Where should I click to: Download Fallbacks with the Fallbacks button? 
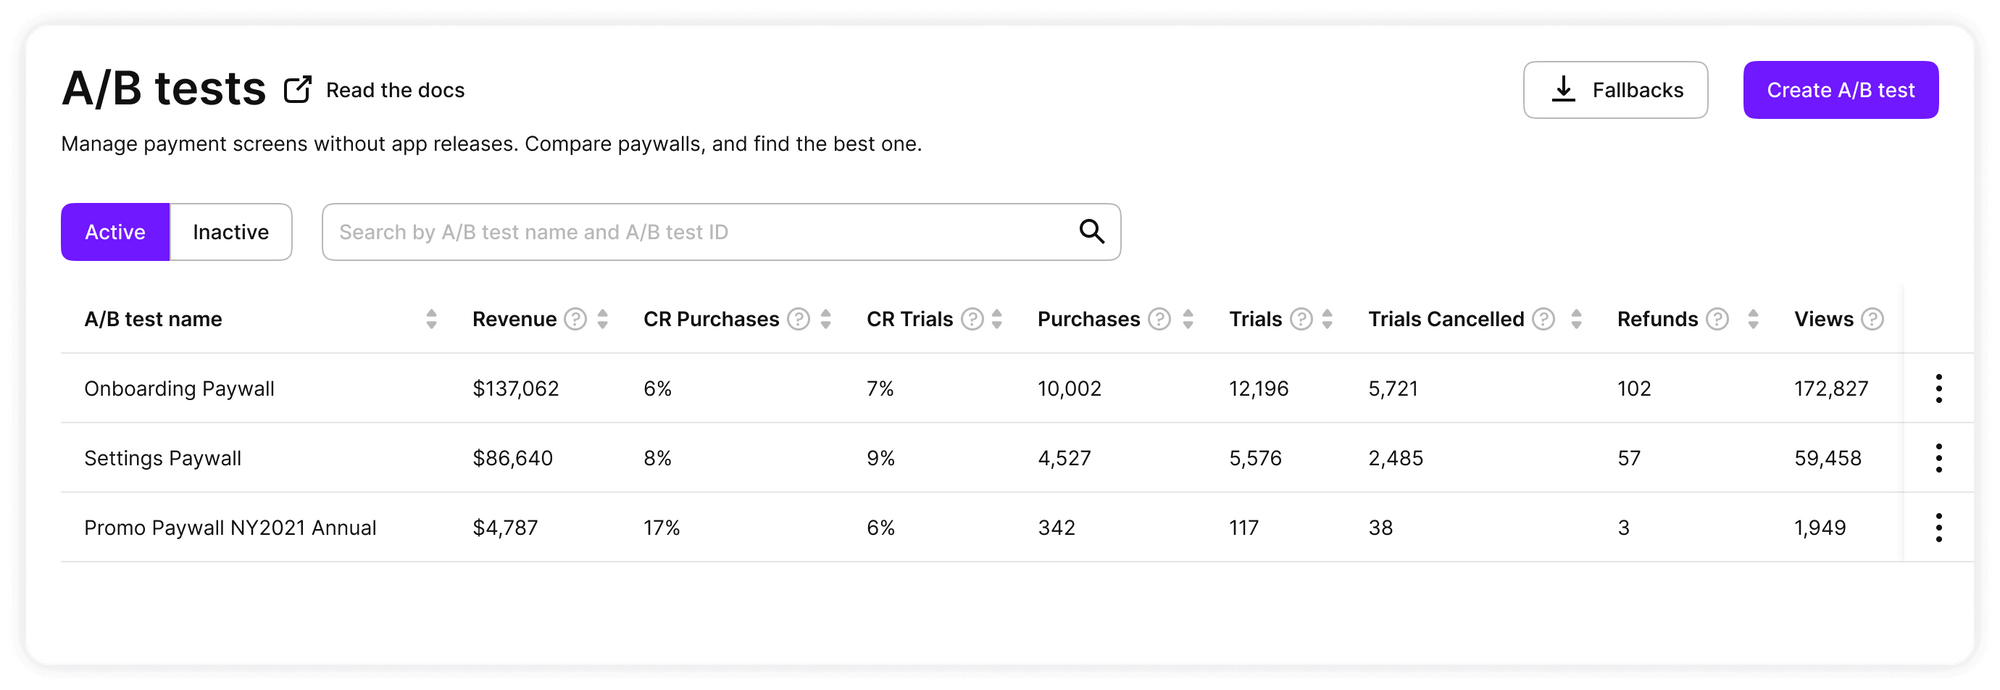(1615, 90)
